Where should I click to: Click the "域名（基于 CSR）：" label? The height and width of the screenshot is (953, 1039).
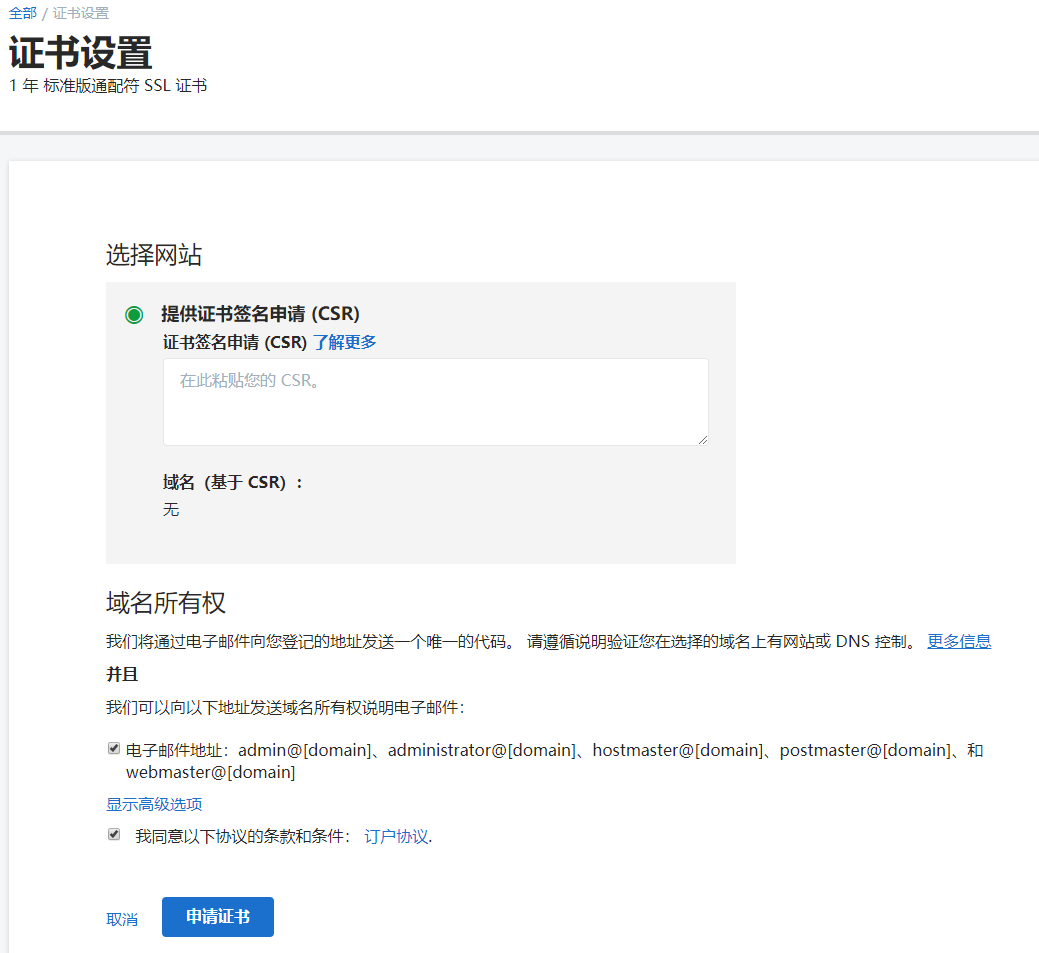point(232,482)
